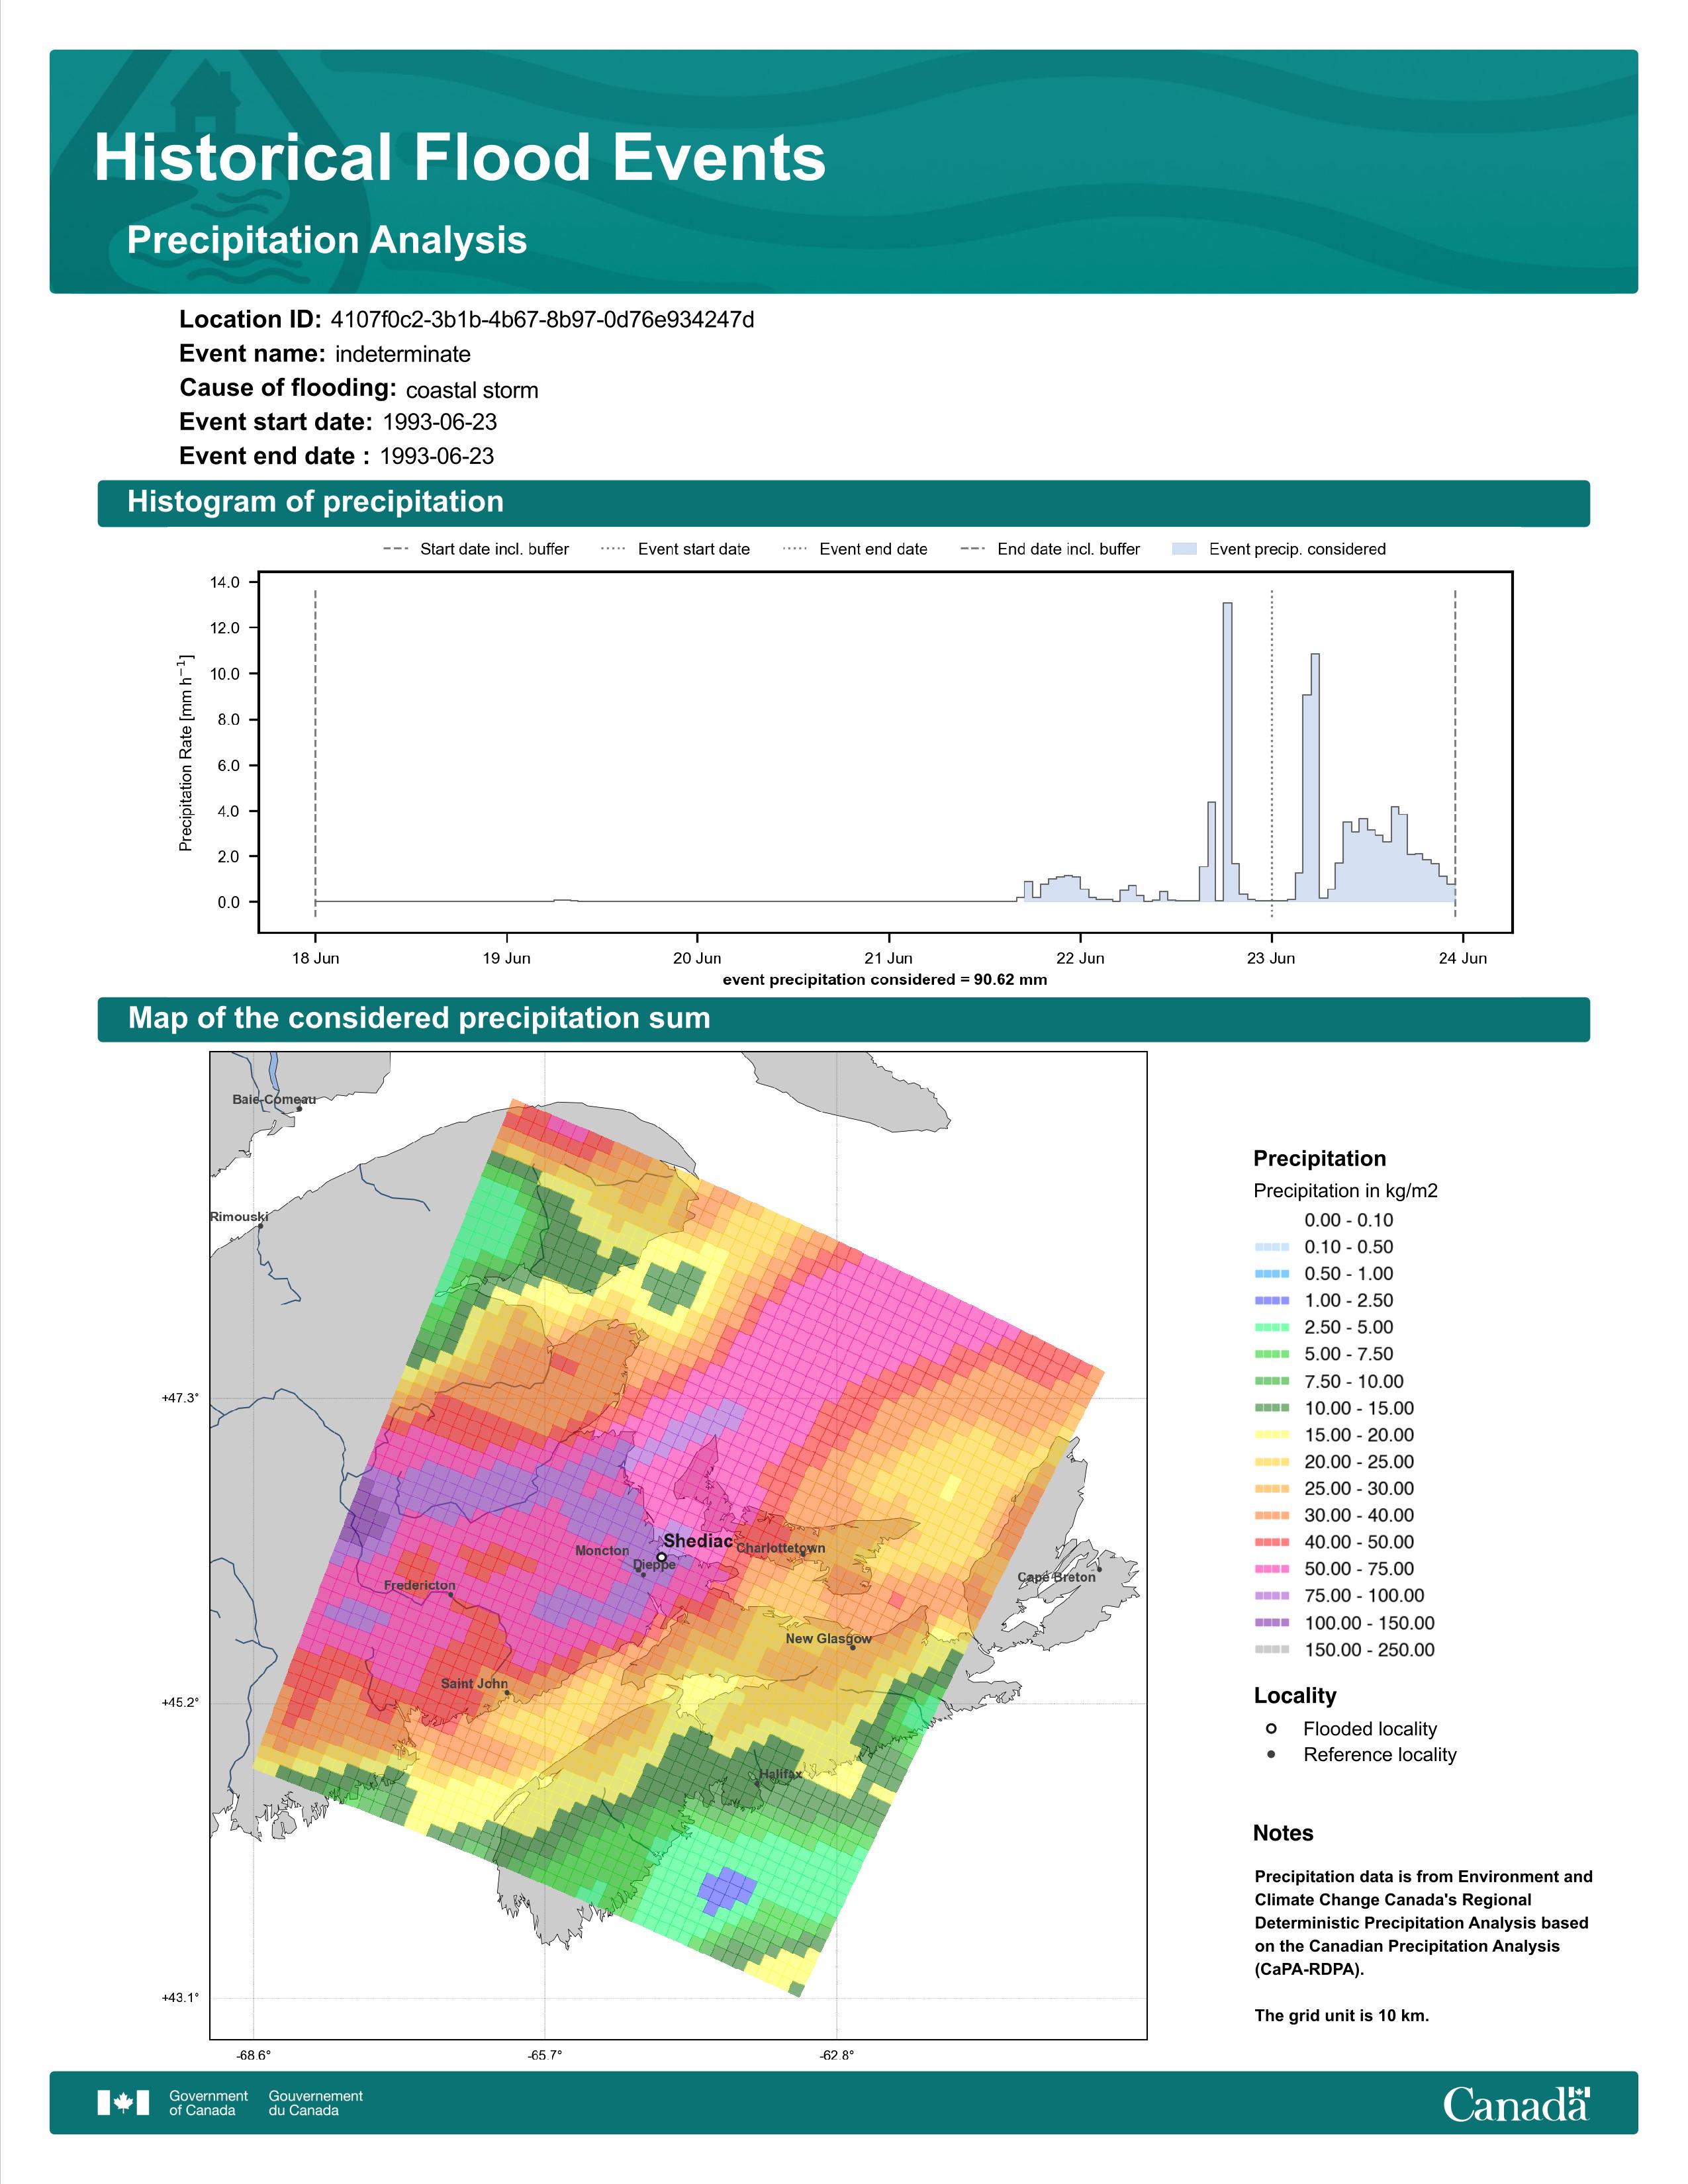Image resolution: width=1688 pixels, height=2184 pixels.
Task: Click the +47.3° latitude label
Action: (180, 1398)
